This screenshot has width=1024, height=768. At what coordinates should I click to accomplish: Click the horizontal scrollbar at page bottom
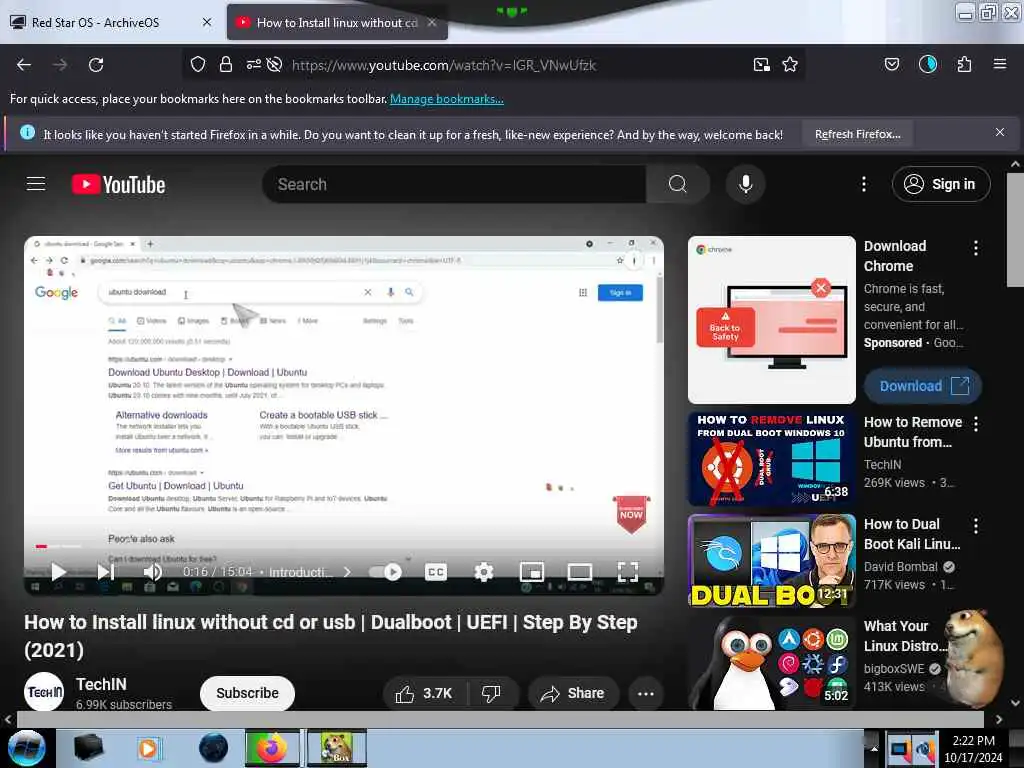(x=500, y=719)
